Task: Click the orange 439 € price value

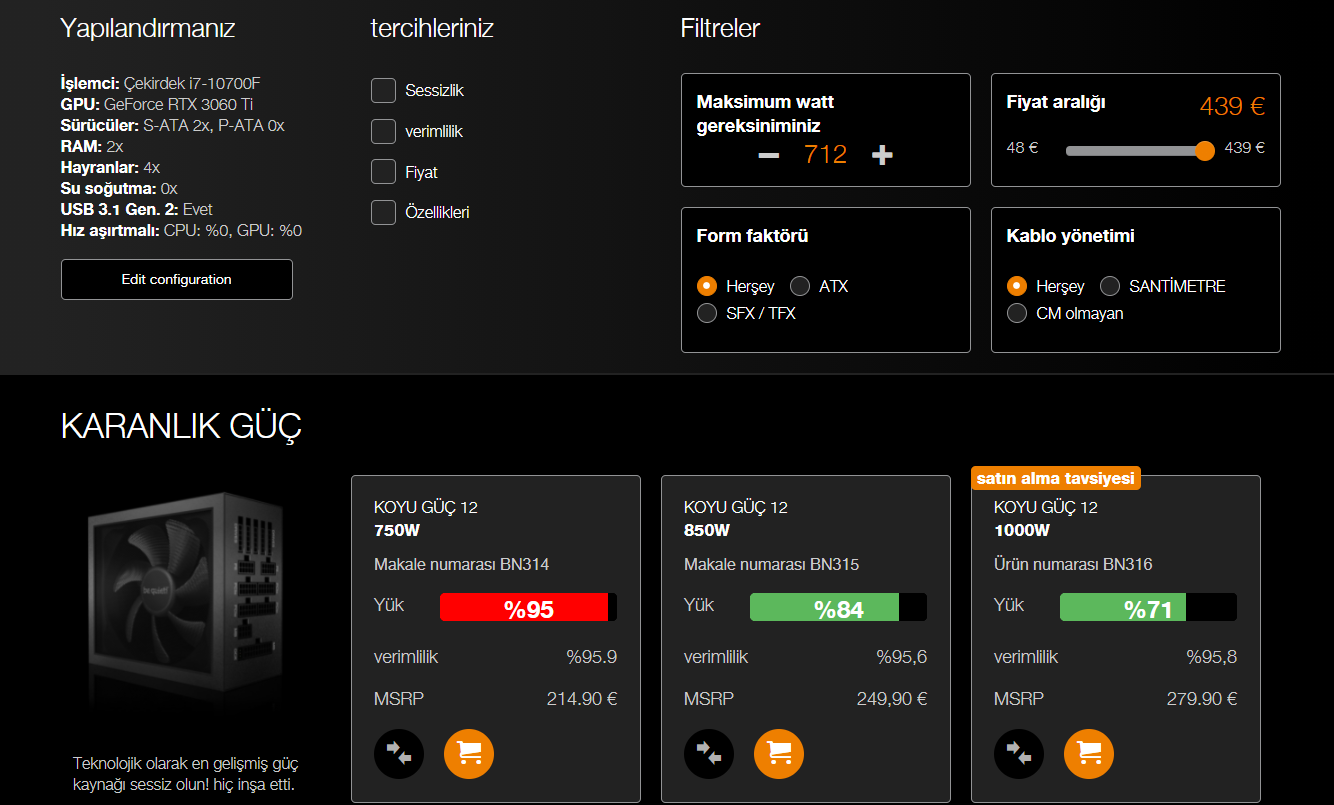Action: [1232, 106]
